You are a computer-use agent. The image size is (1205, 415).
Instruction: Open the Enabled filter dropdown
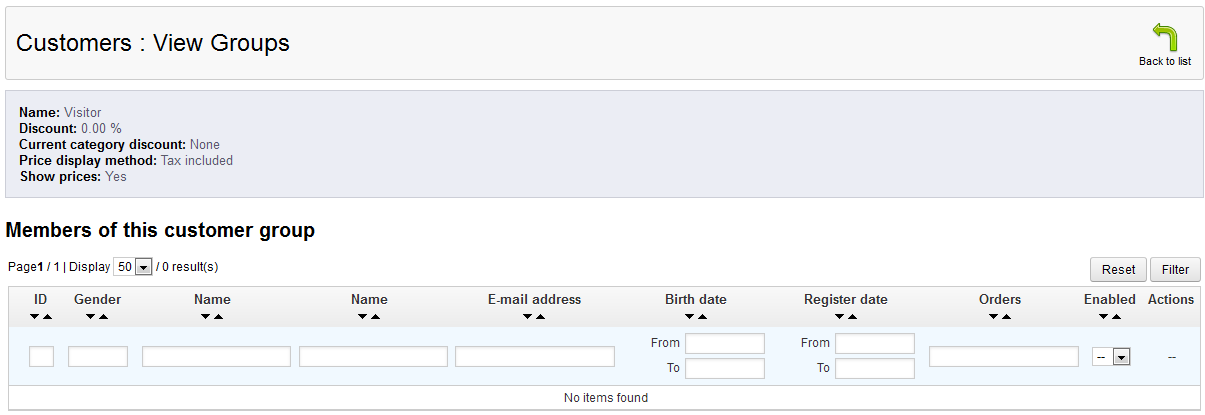pos(1110,357)
